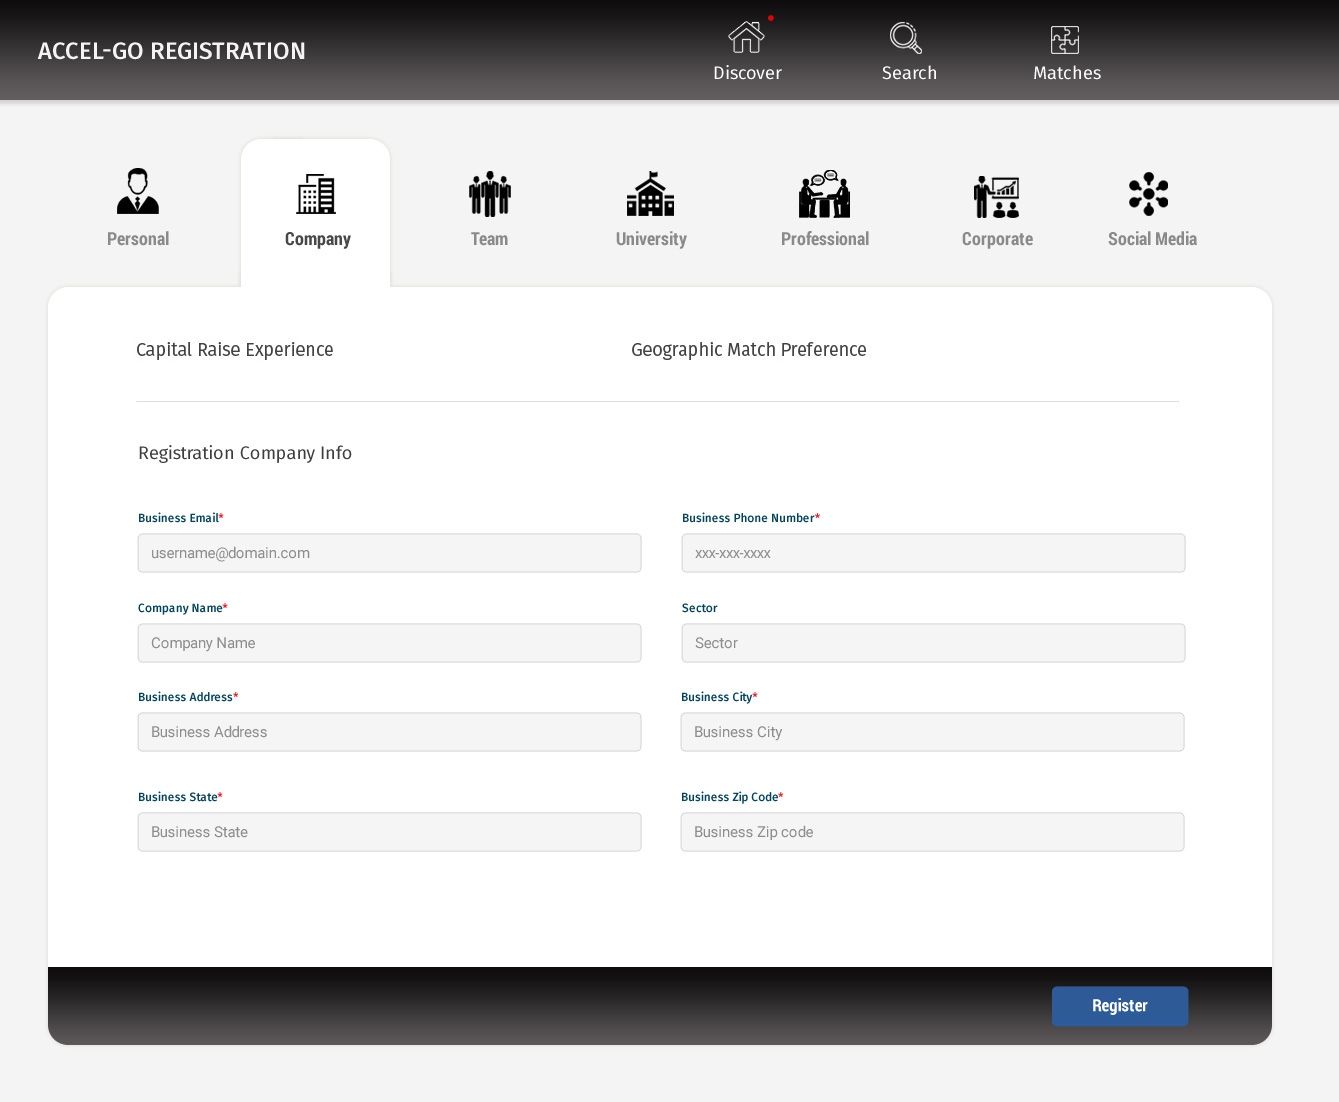Open Geographic Match Preference section
Viewport: 1339px width, 1102px height.
748,350
